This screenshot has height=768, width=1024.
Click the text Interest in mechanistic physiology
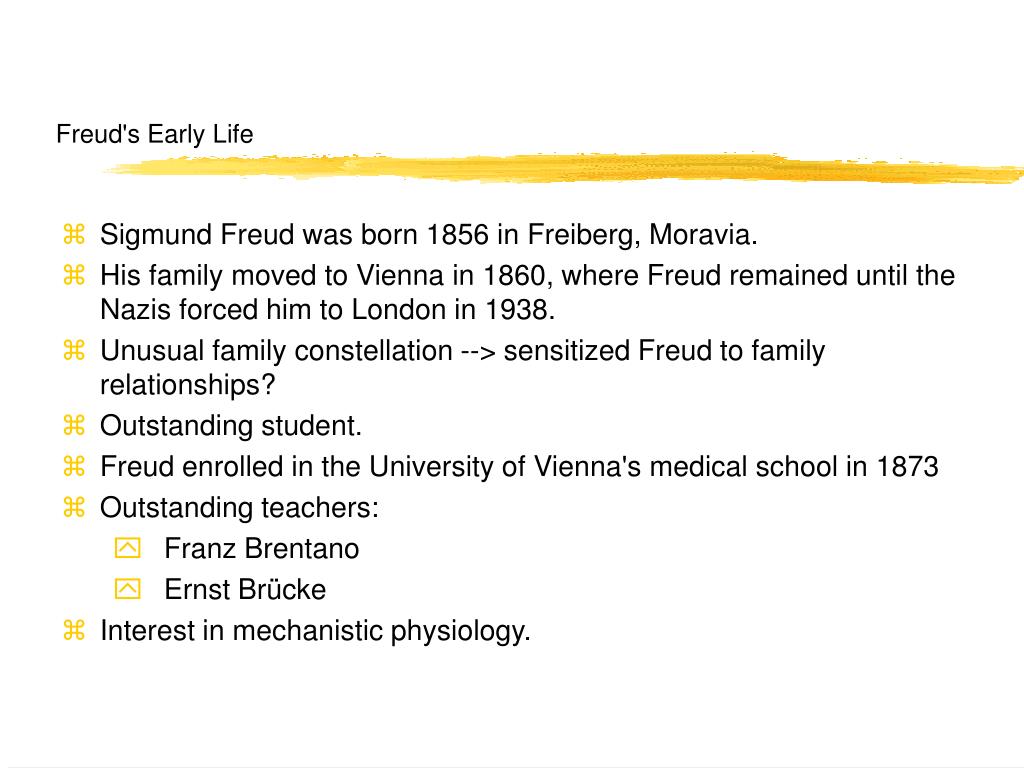pos(315,632)
